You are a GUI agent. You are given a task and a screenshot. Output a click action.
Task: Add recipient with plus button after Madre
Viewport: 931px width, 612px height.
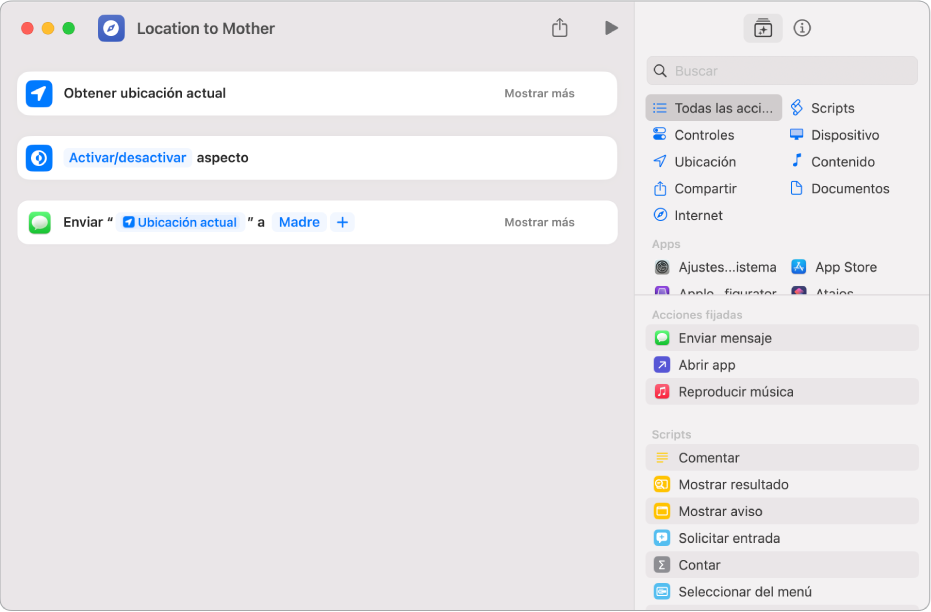pyautogui.click(x=342, y=222)
